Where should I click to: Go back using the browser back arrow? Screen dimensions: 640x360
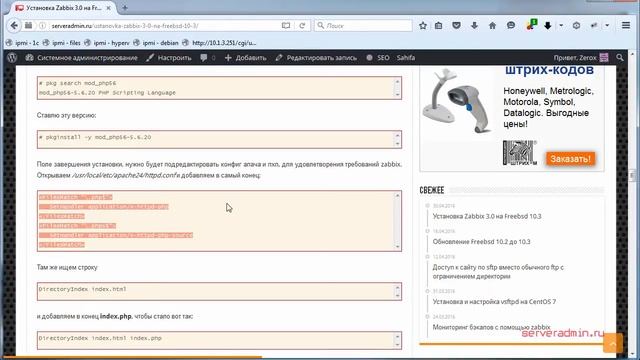click(x=14, y=25)
